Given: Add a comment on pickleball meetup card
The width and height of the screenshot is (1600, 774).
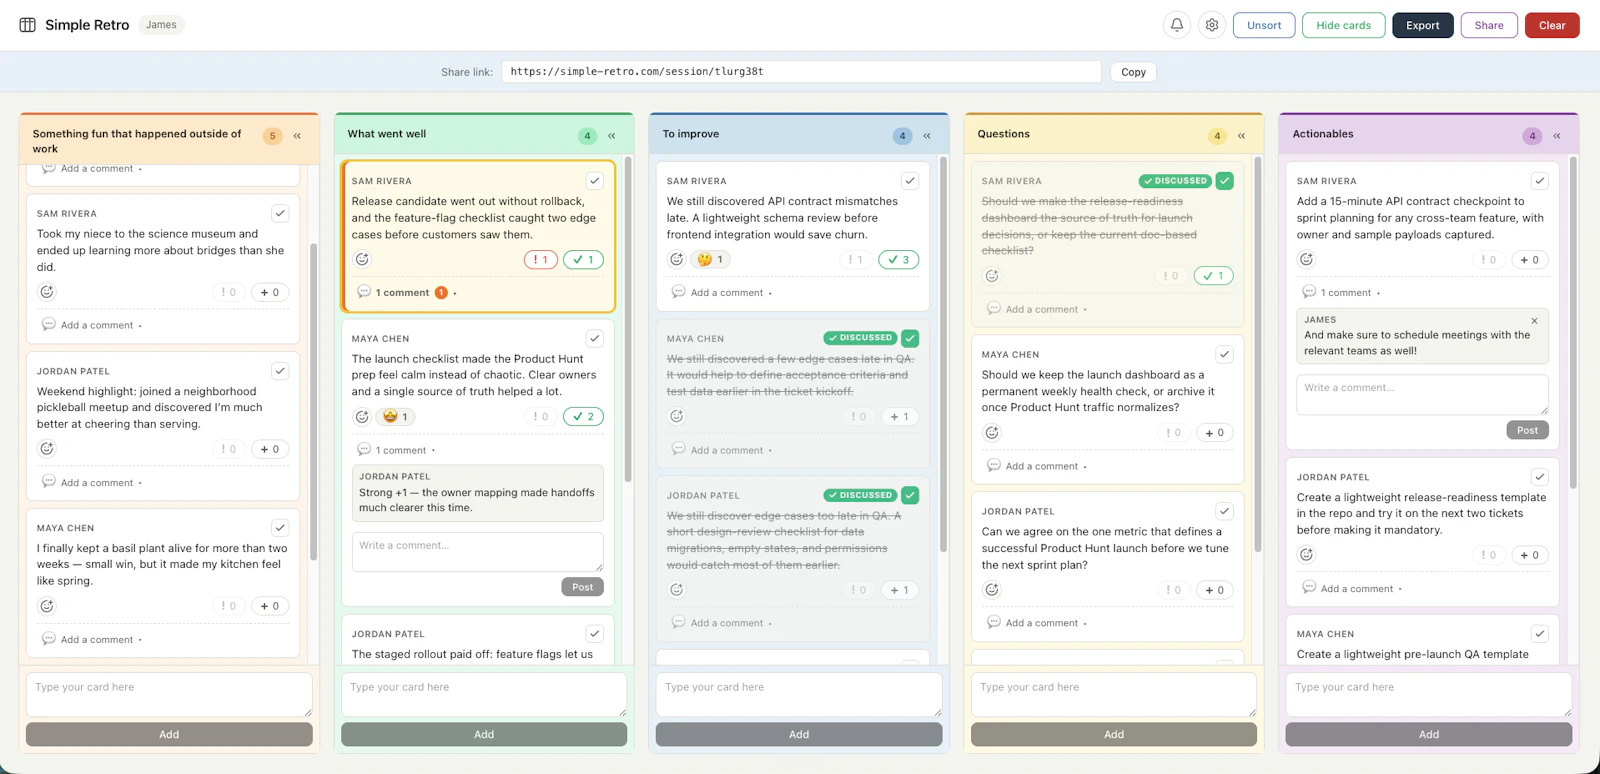Looking at the screenshot, I should pyautogui.click(x=92, y=482).
